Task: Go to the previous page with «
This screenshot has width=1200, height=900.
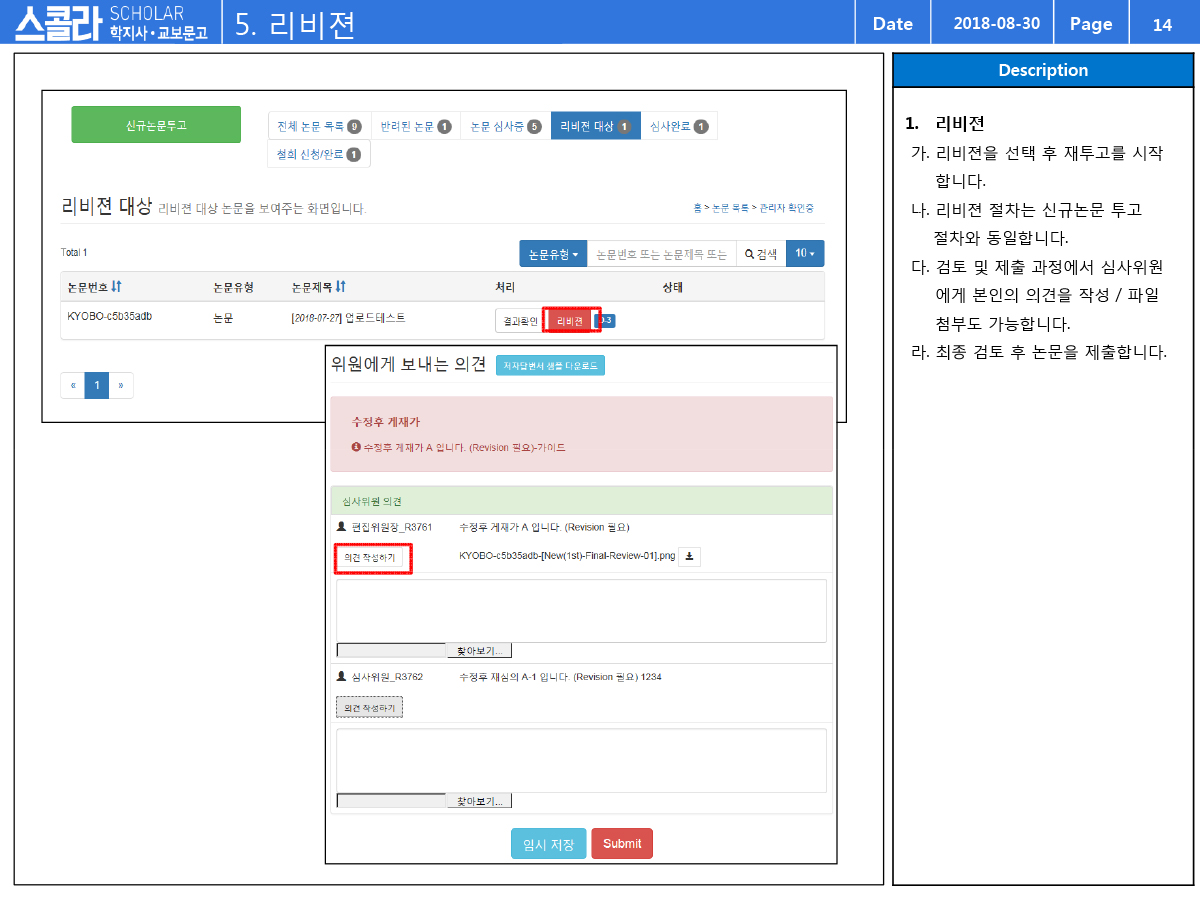Action: (72, 385)
